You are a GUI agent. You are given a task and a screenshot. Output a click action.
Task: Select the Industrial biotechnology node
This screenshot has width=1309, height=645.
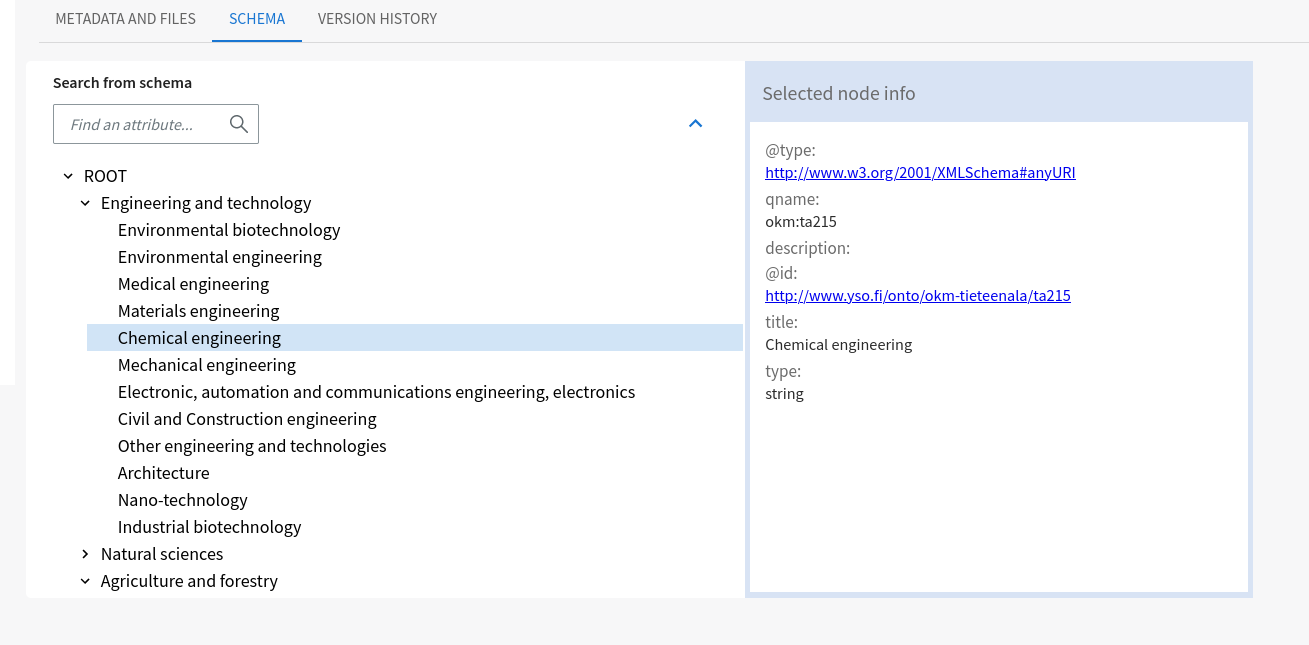coord(209,527)
